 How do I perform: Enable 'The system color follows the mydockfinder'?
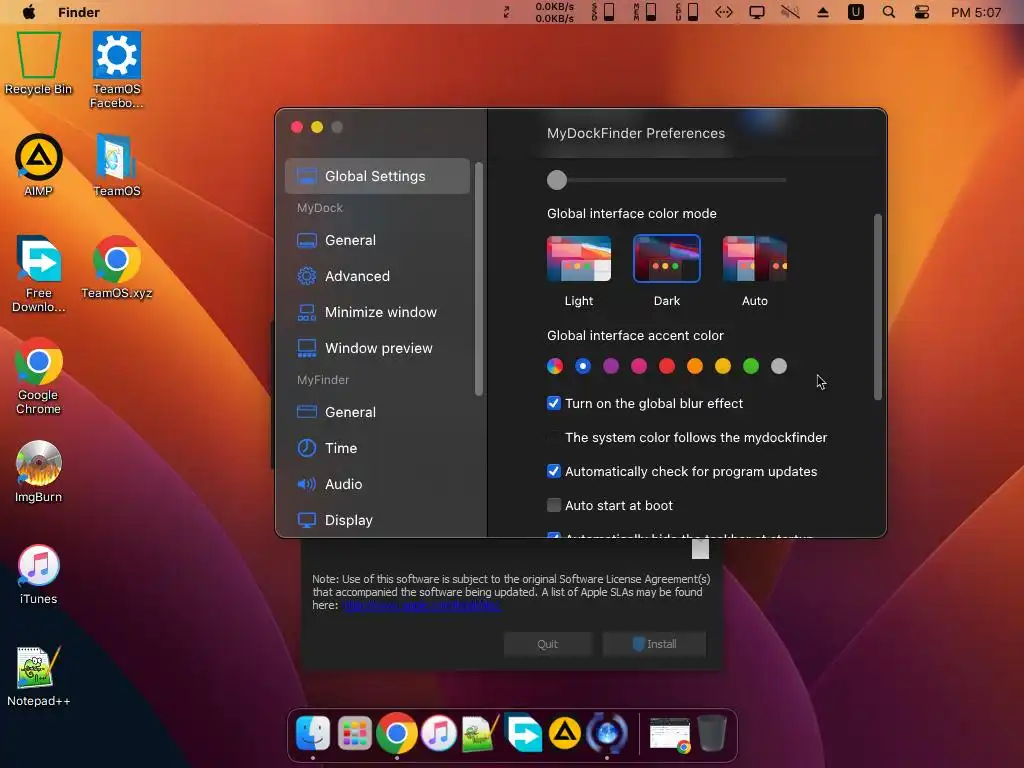tap(554, 437)
